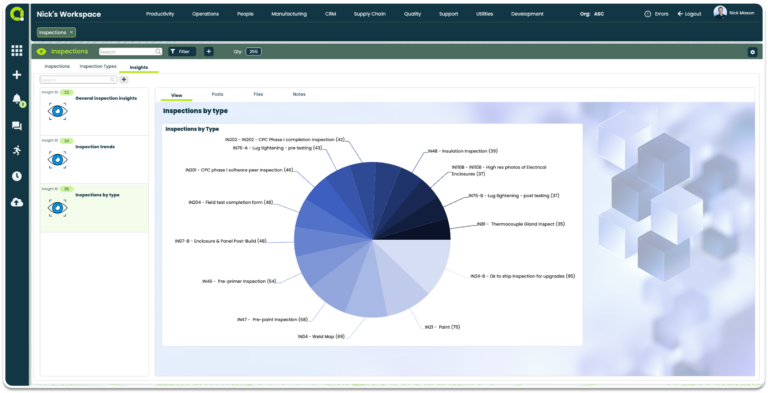This screenshot has width=768, height=393.
Task: Open the Manufacturing menu
Action: 289,14
